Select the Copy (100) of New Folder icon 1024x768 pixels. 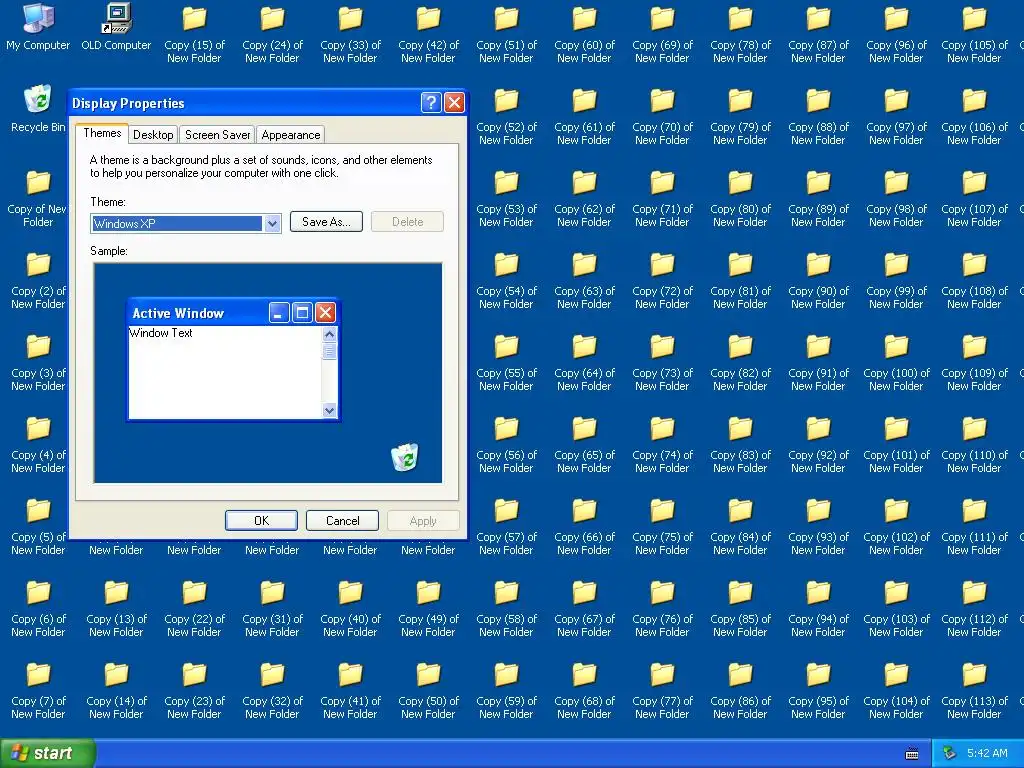pos(896,362)
